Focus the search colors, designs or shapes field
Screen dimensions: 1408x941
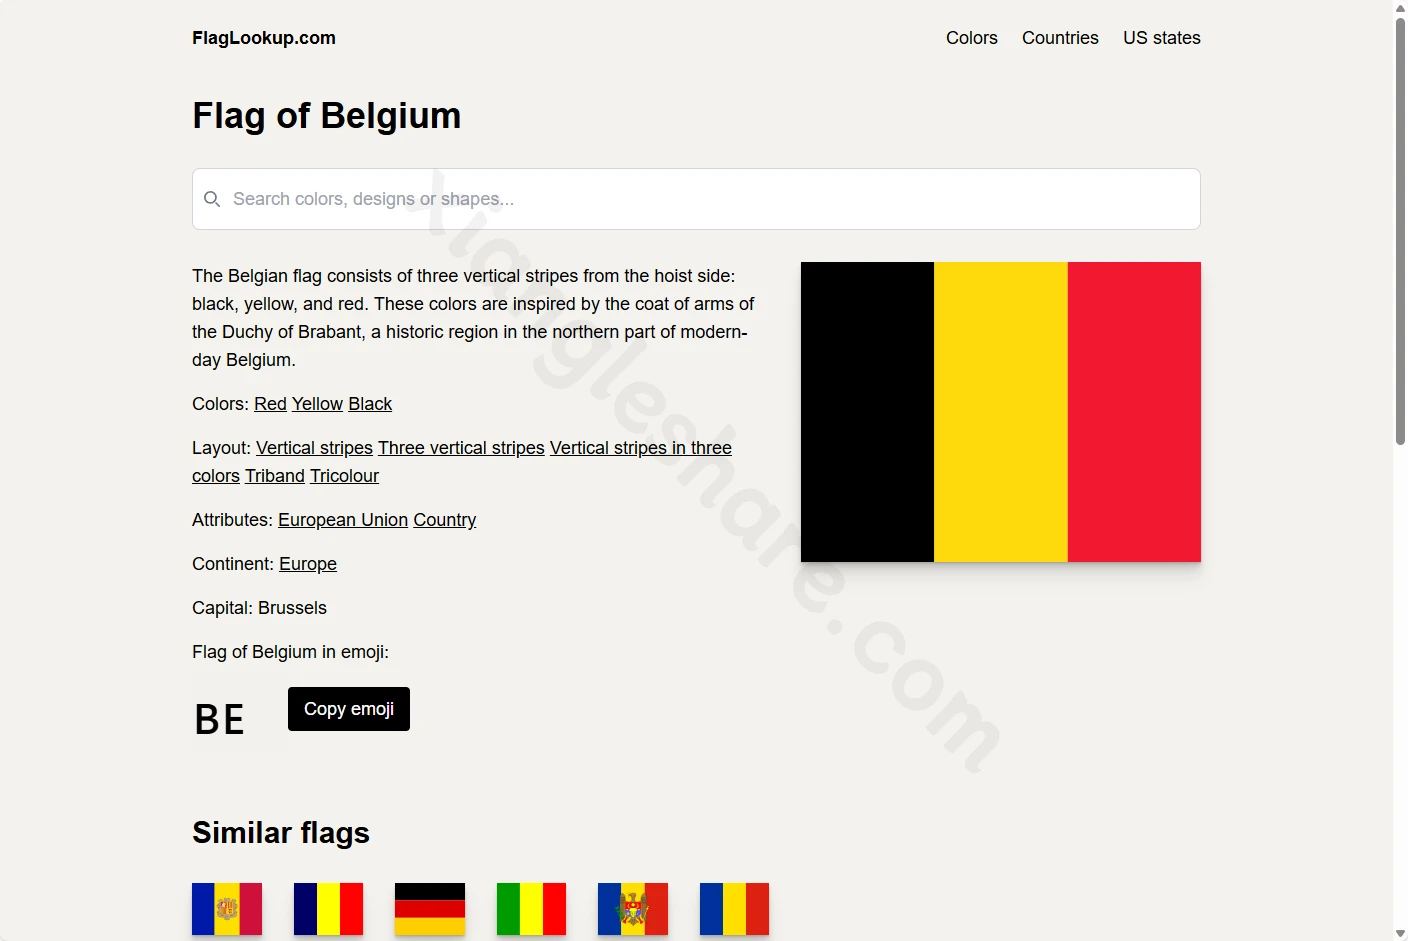pos(696,199)
